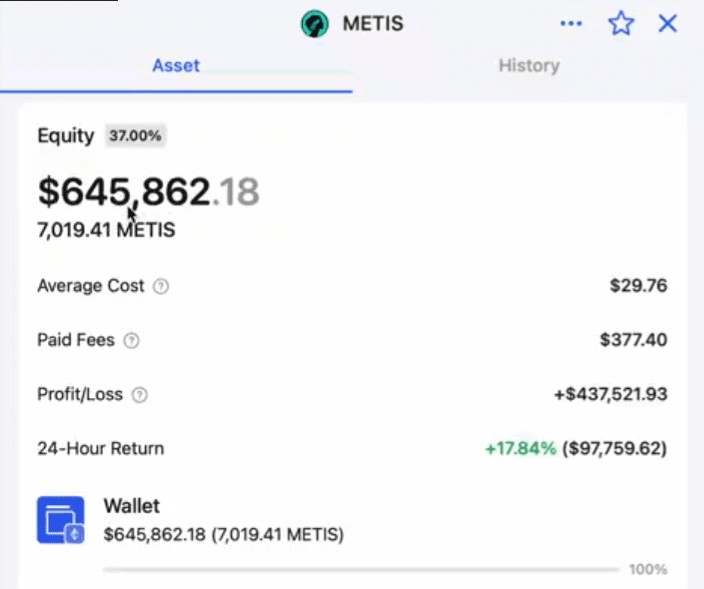
Task: Click the $645,862.18 equity value
Action: tap(148, 191)
